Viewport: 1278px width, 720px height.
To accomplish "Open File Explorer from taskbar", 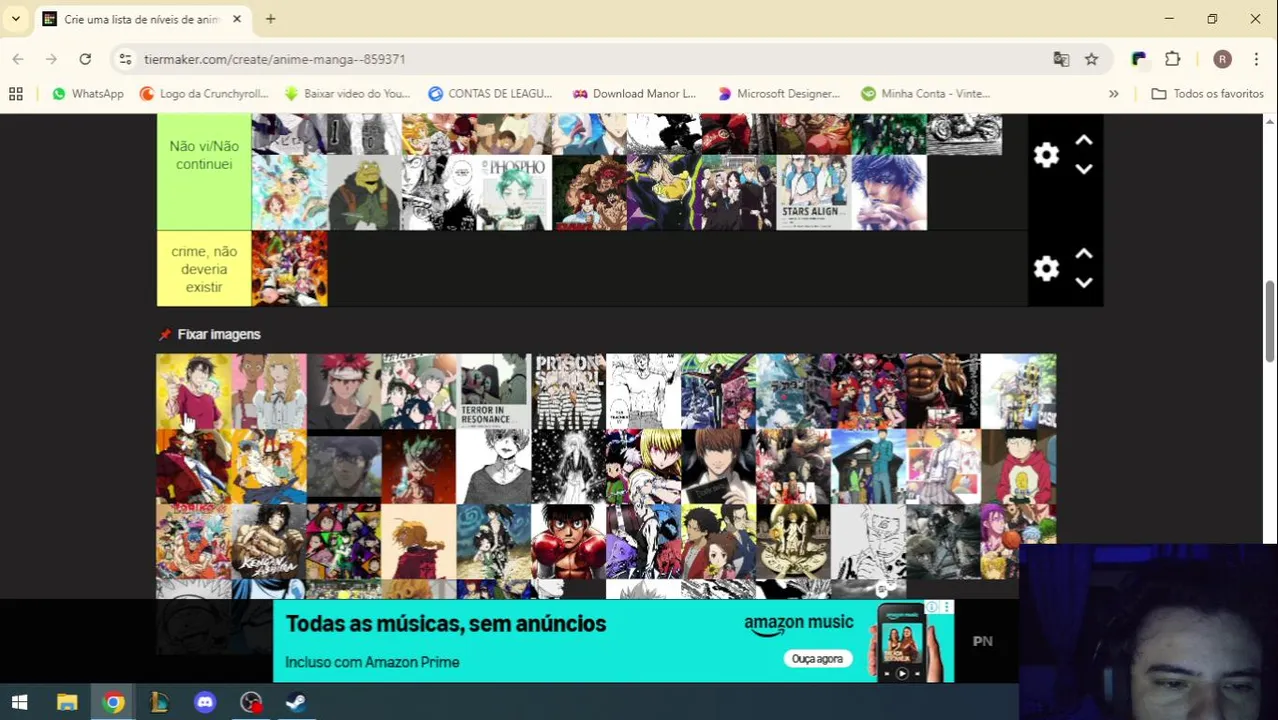I will pyautogui.click(x=67, y=702).
